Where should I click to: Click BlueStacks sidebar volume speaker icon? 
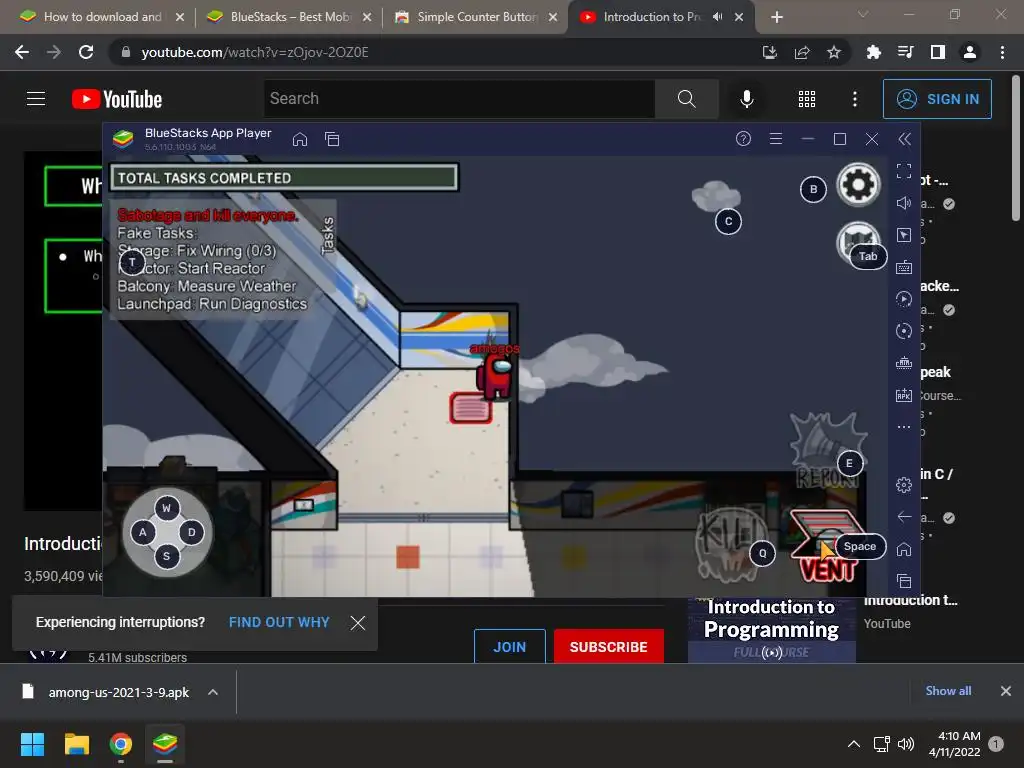(904, 203)
